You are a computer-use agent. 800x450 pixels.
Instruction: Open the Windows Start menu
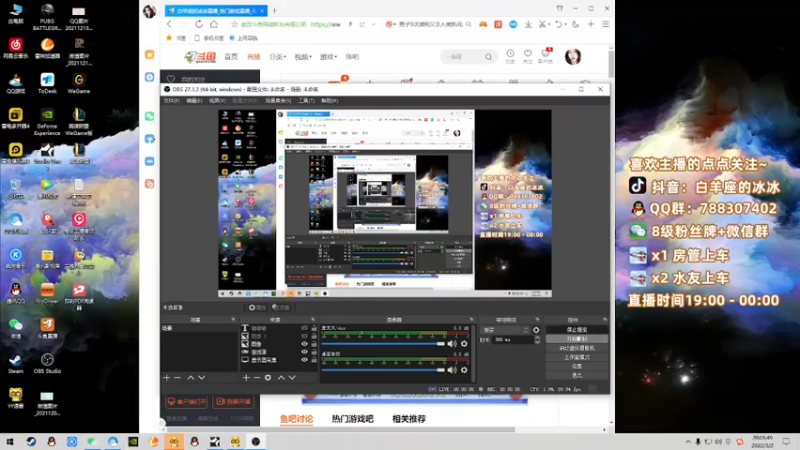10,442
